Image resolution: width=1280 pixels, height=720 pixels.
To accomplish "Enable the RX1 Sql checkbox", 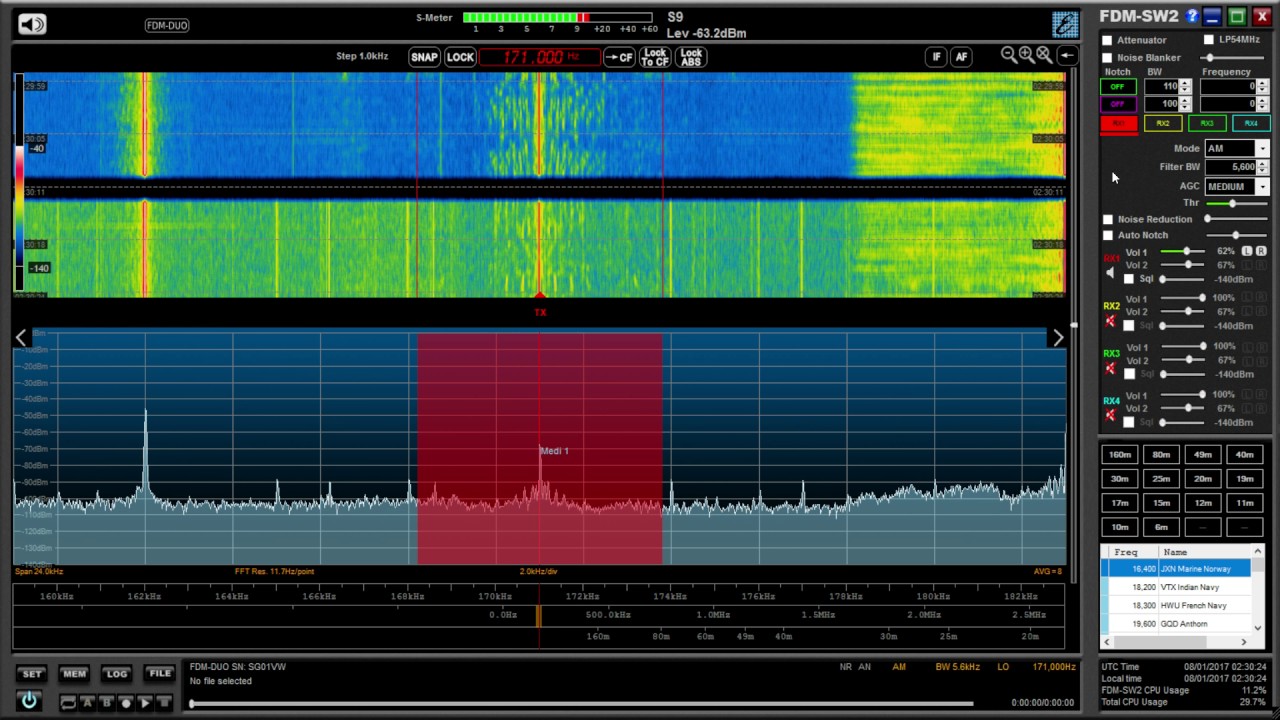I will 1129,279.
